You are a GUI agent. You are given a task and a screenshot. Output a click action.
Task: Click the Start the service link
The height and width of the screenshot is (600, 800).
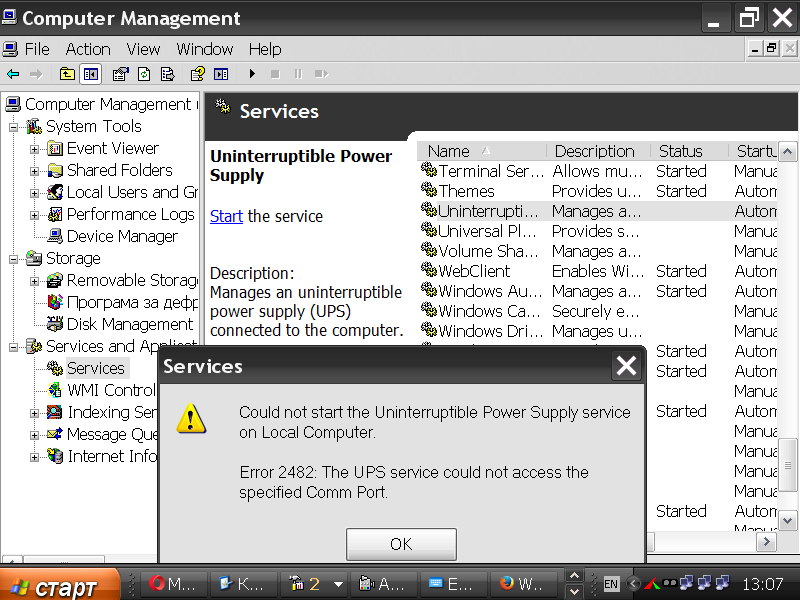click(226, 216)
